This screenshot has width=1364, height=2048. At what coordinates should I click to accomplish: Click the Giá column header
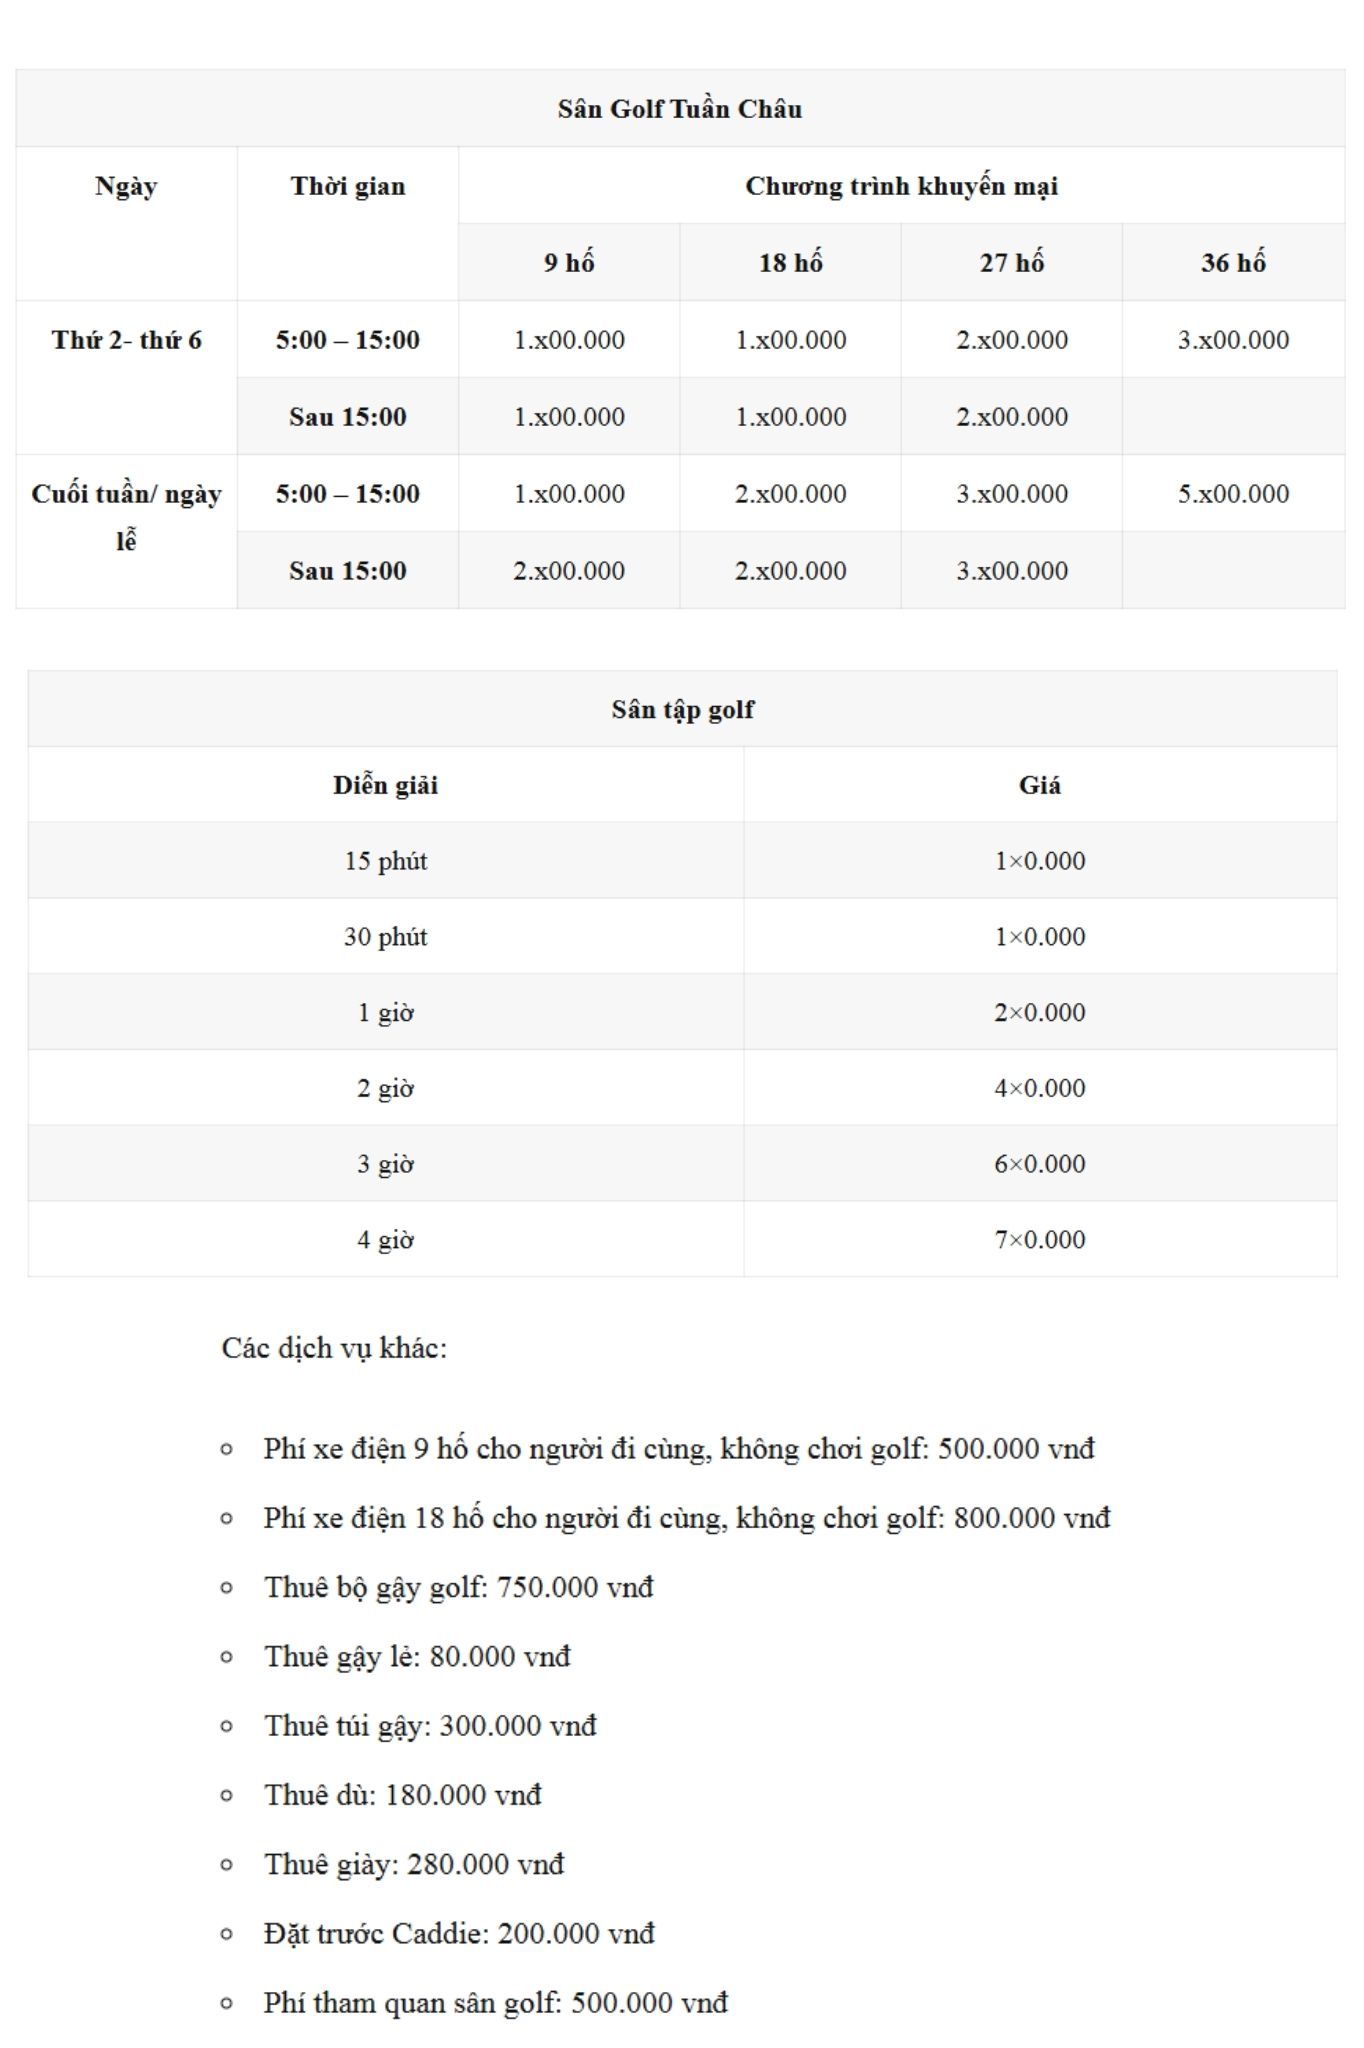coord(1040,786)
